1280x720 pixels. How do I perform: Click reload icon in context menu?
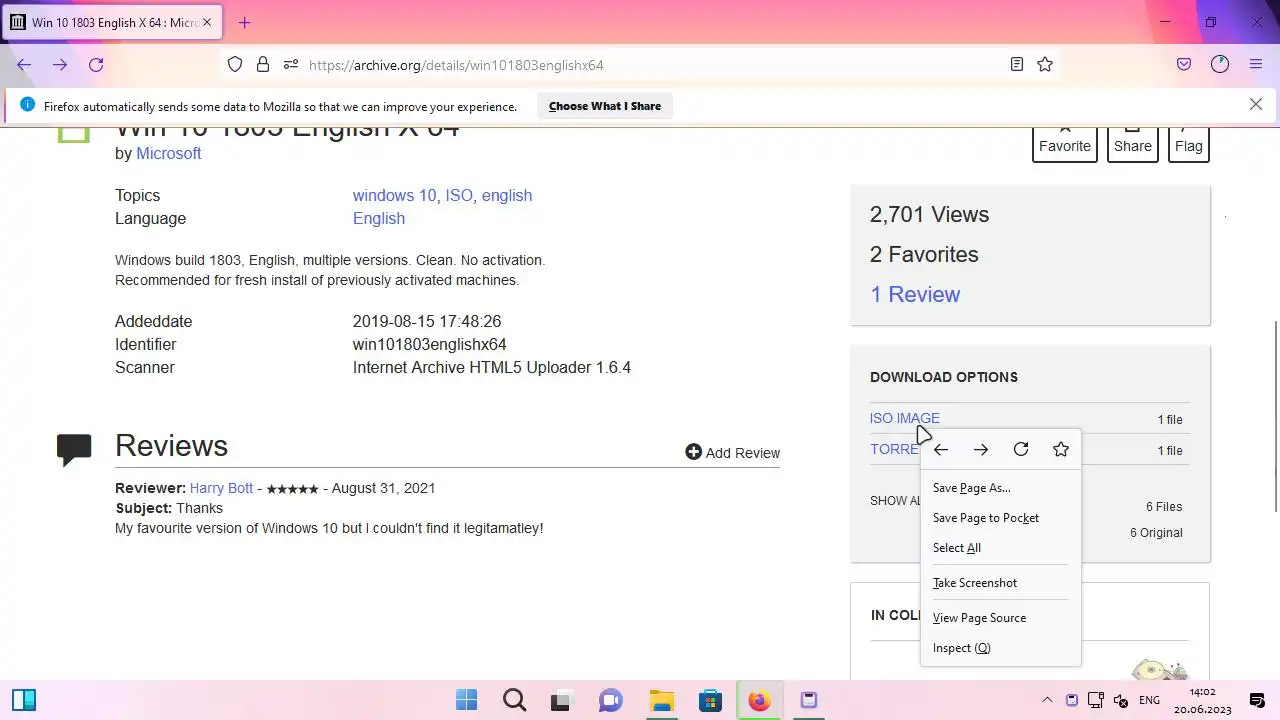pyautogui.click(x=1021, y=450)
